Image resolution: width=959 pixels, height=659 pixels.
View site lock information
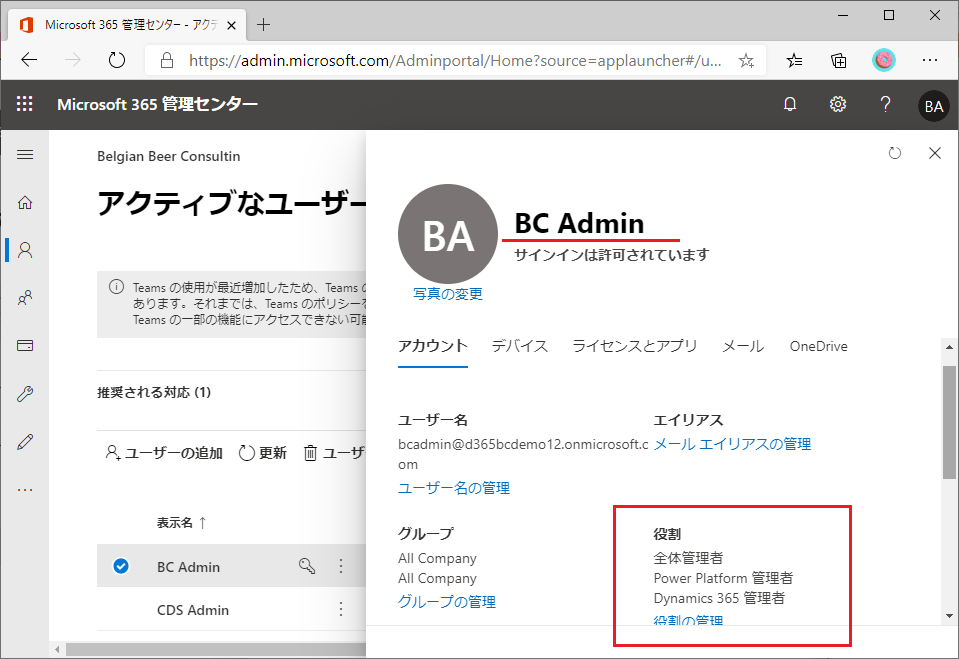tap(166, 60)
